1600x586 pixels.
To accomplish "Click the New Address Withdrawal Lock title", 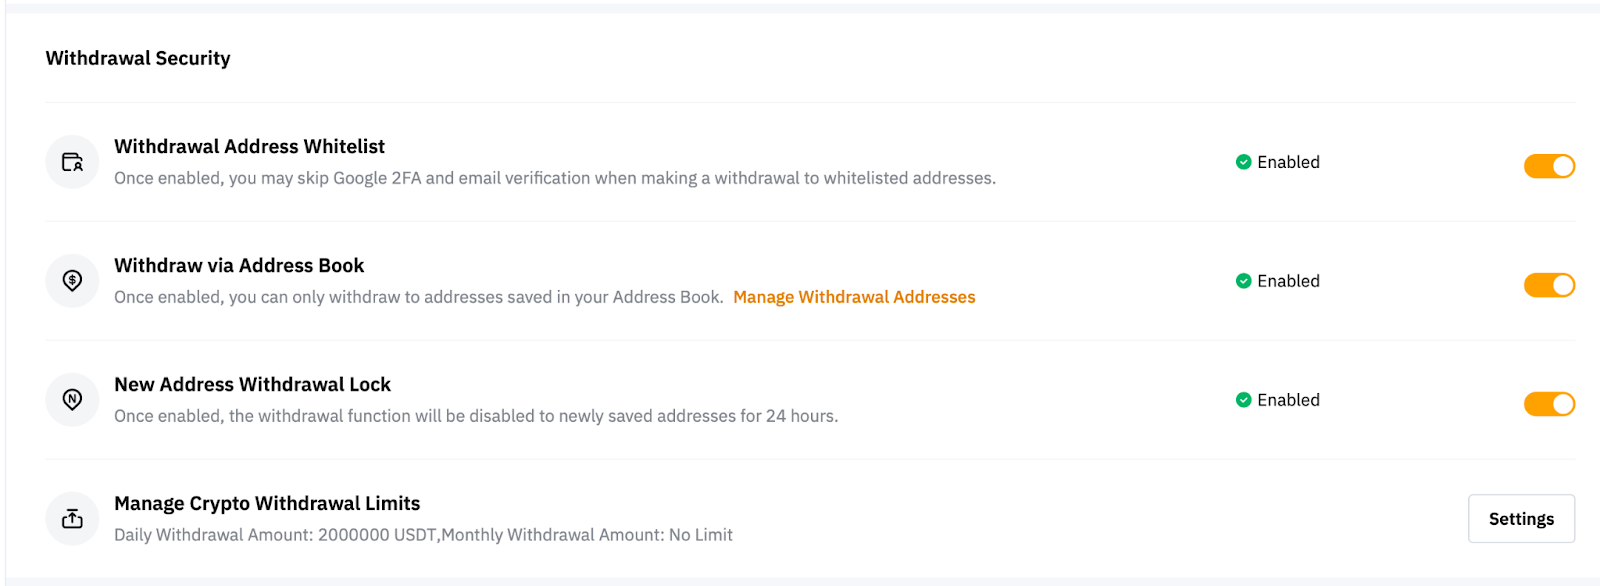I will tap(252, 385).
